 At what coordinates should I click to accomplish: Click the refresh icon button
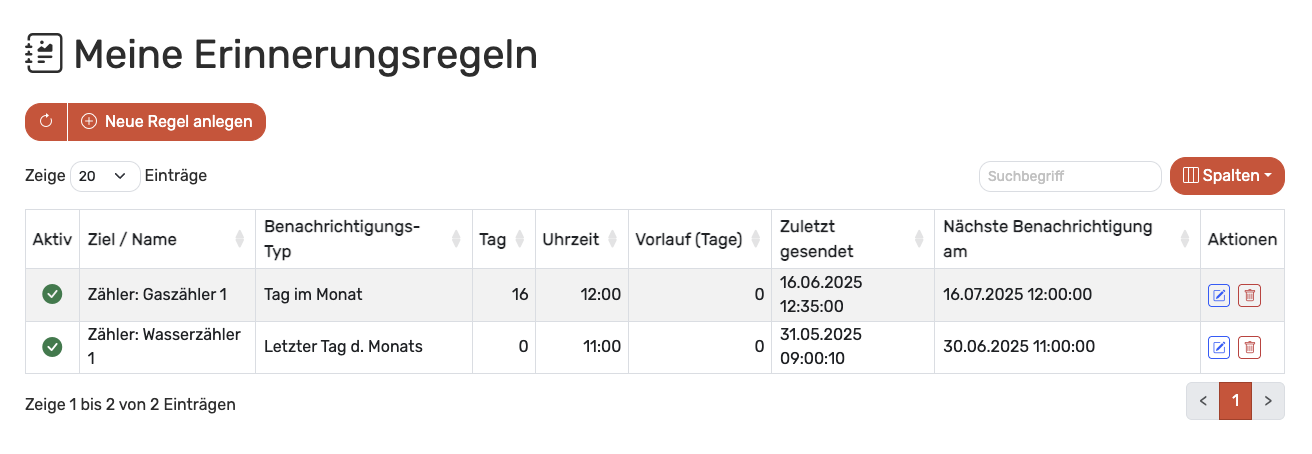point(45,122)
